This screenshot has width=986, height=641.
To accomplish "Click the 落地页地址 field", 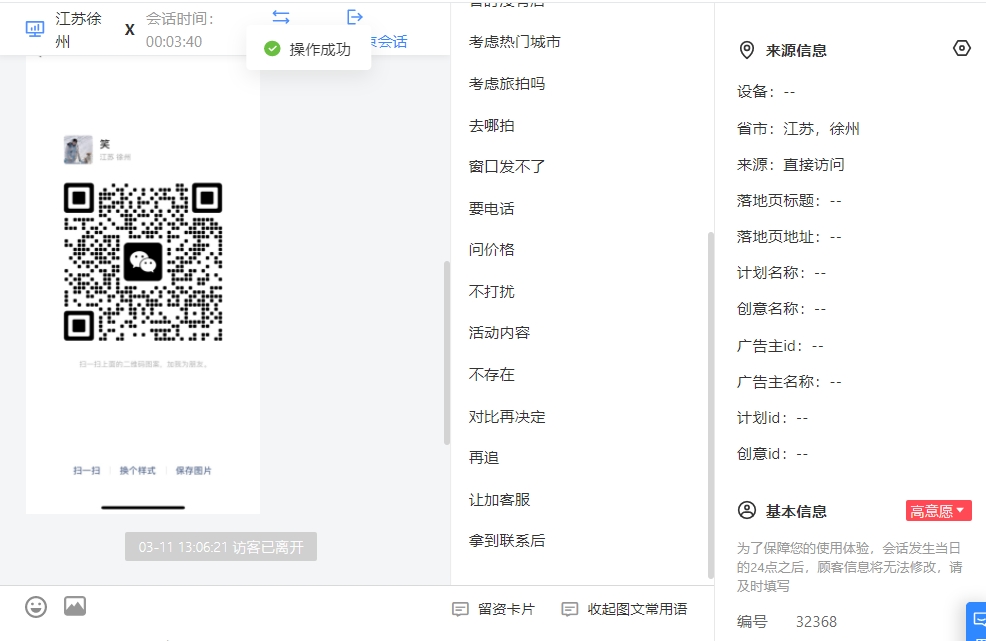I will 789,237.
